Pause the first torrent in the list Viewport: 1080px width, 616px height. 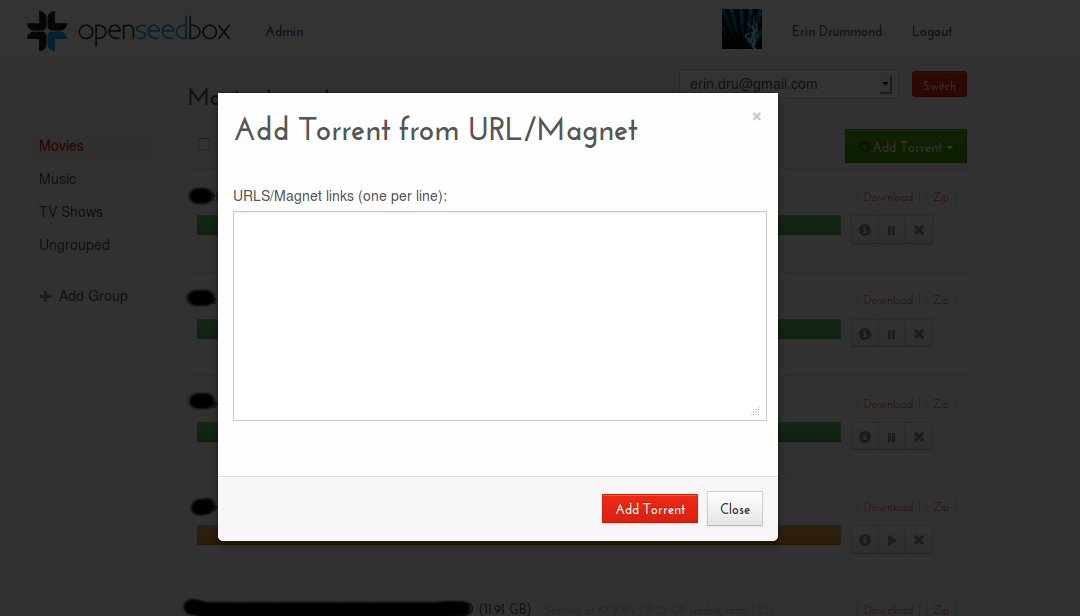891,230
